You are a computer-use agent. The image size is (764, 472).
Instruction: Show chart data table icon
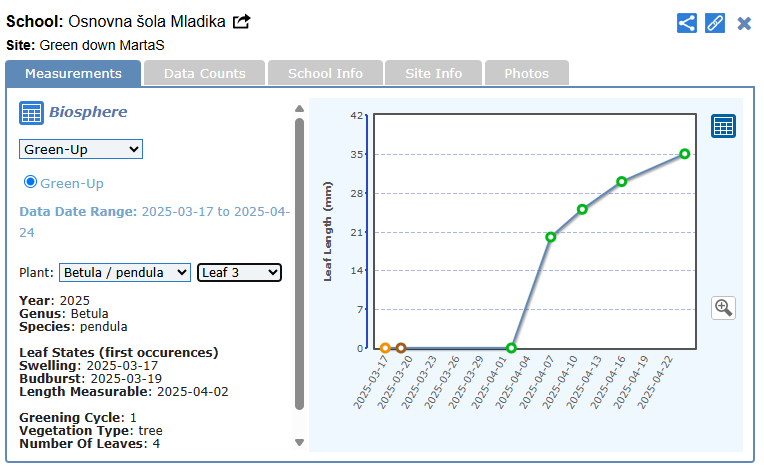723,126
